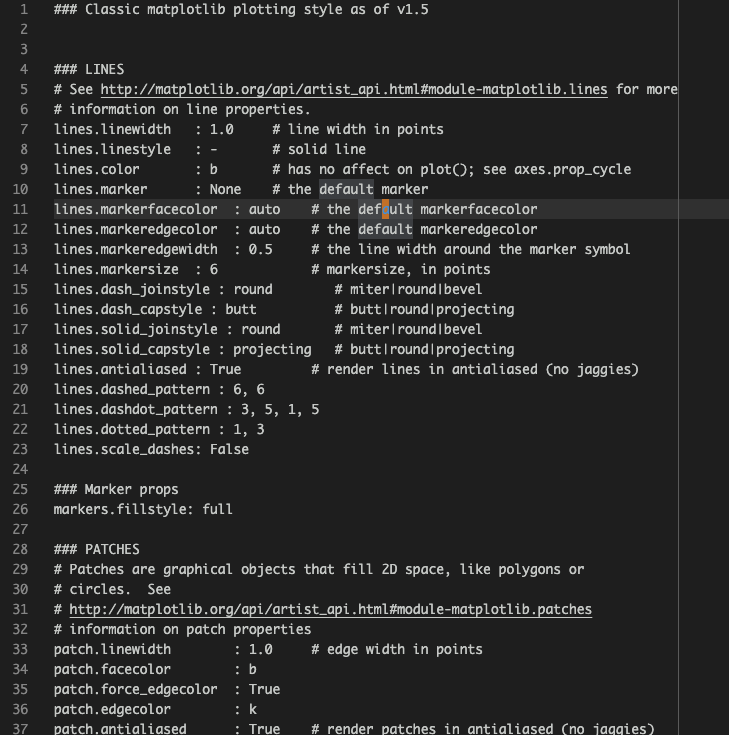Click the "### Marker props" heading

point(116,490)
